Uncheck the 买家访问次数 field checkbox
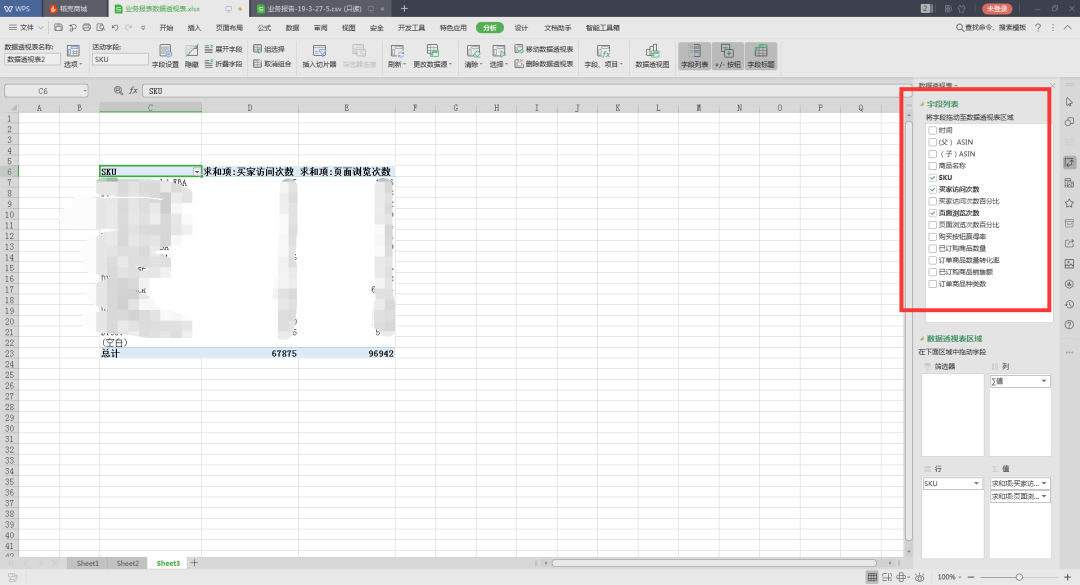This screenshot has height=585, width=1080. (x=933, y=189)
